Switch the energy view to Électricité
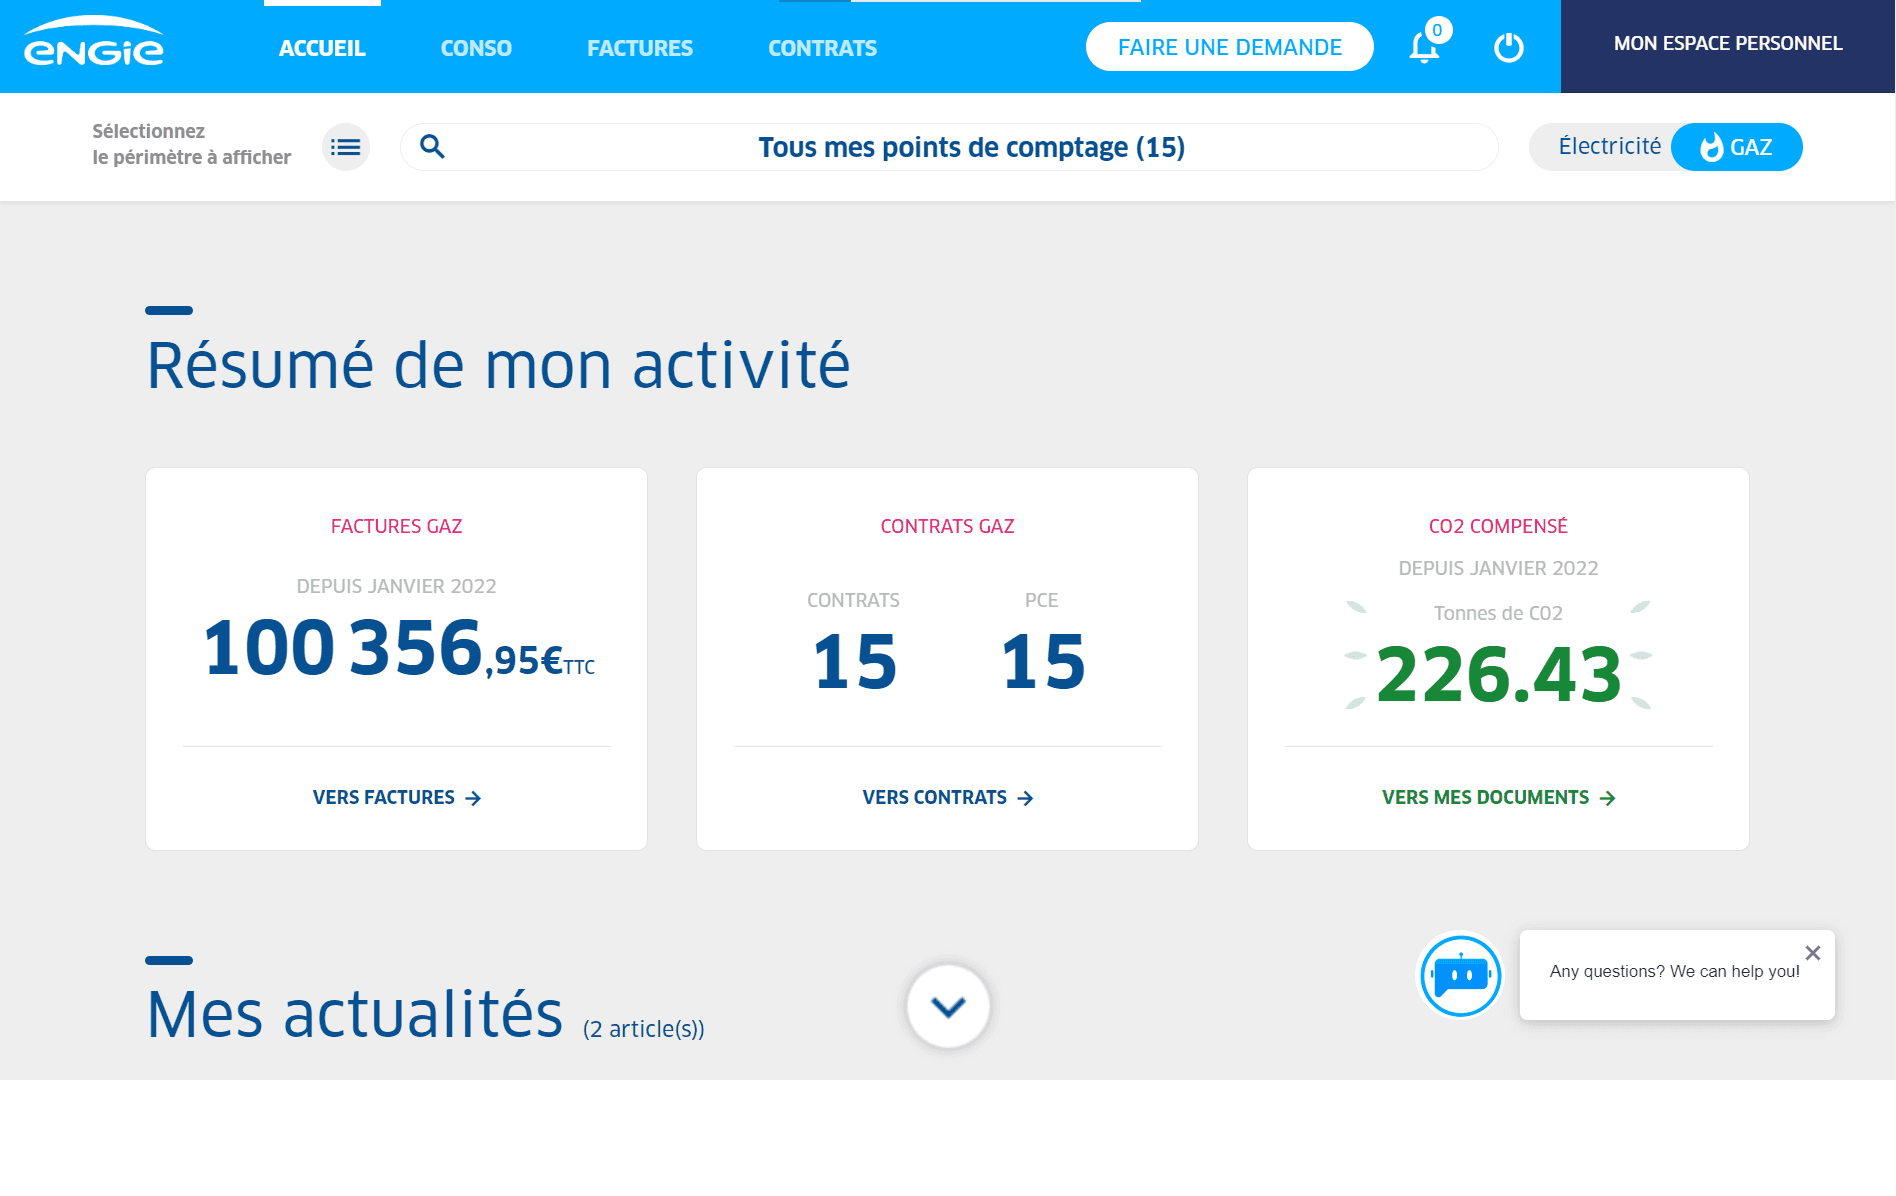 (1609, 146)
